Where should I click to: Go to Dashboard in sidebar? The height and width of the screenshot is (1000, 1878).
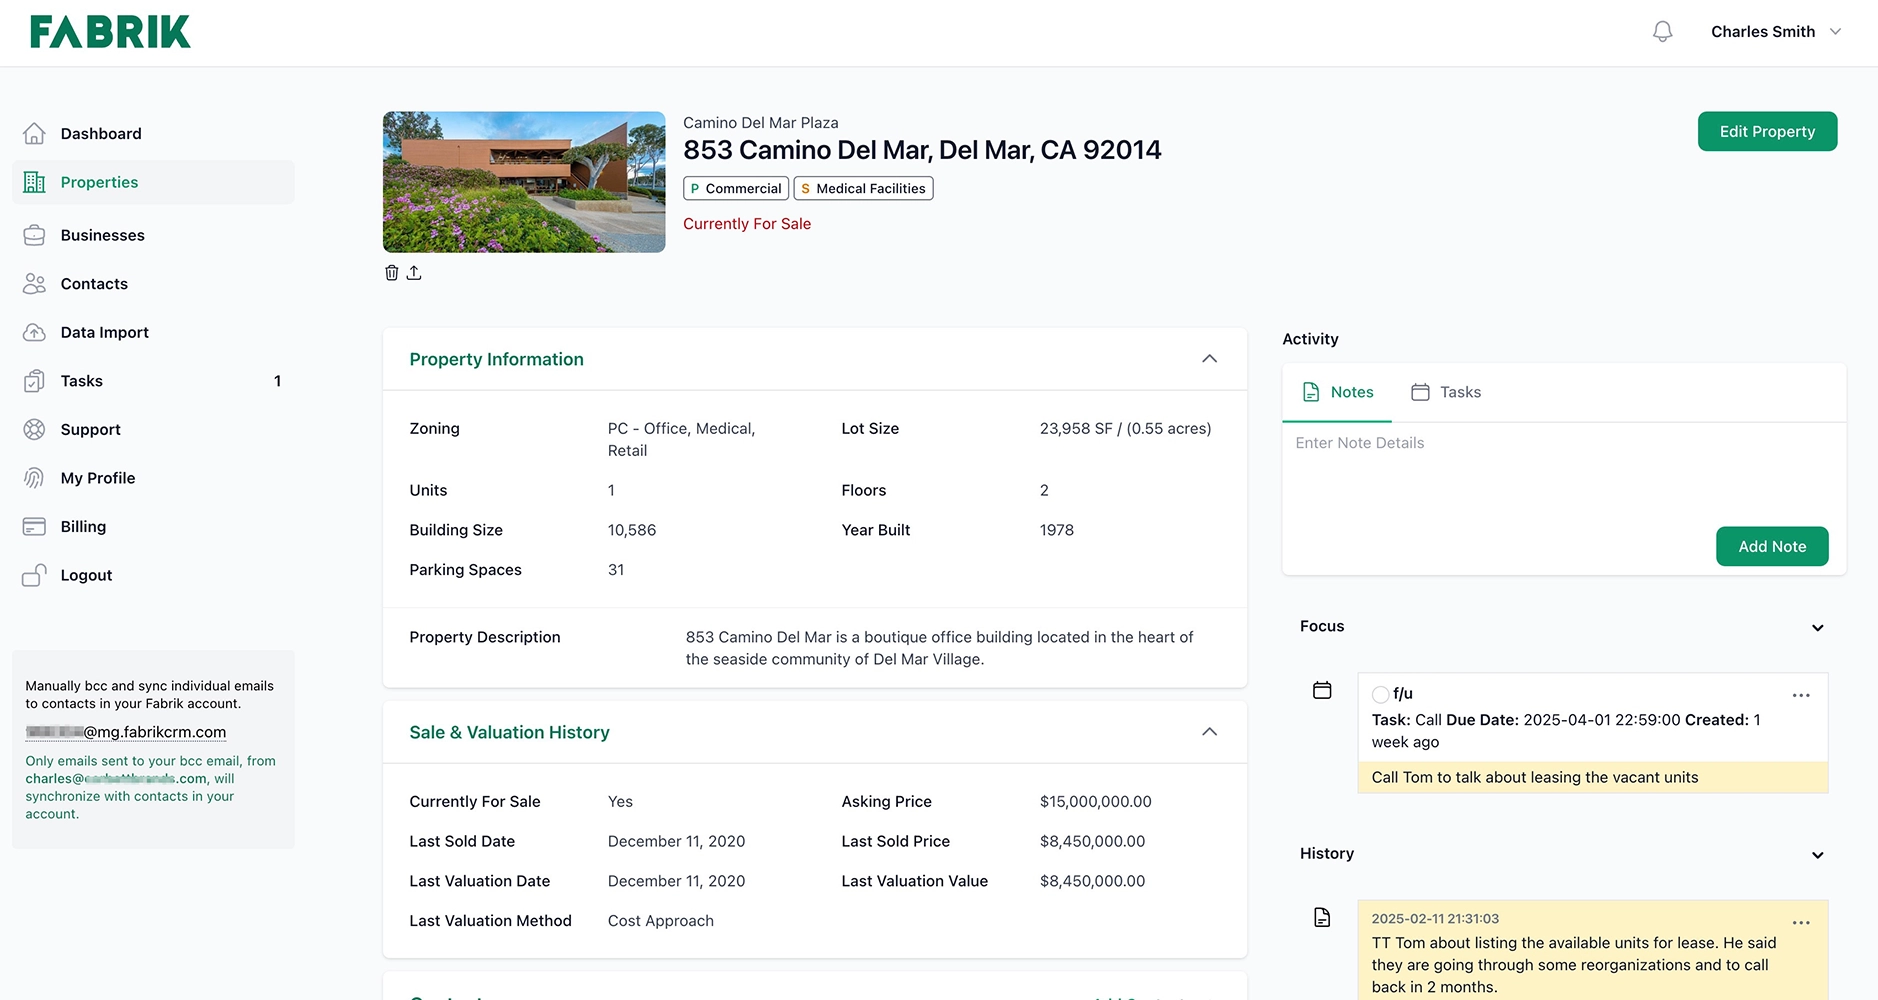click(x=153, y=133)
